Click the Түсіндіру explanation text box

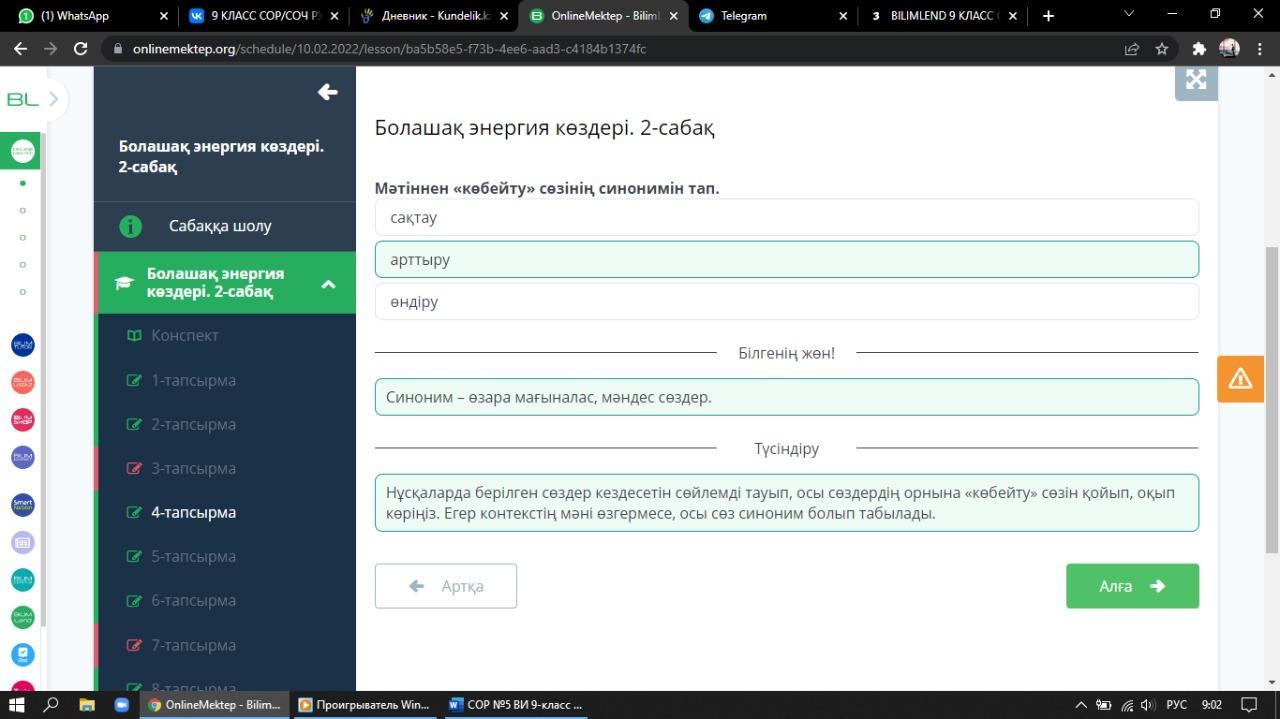(x=786, y=503)
